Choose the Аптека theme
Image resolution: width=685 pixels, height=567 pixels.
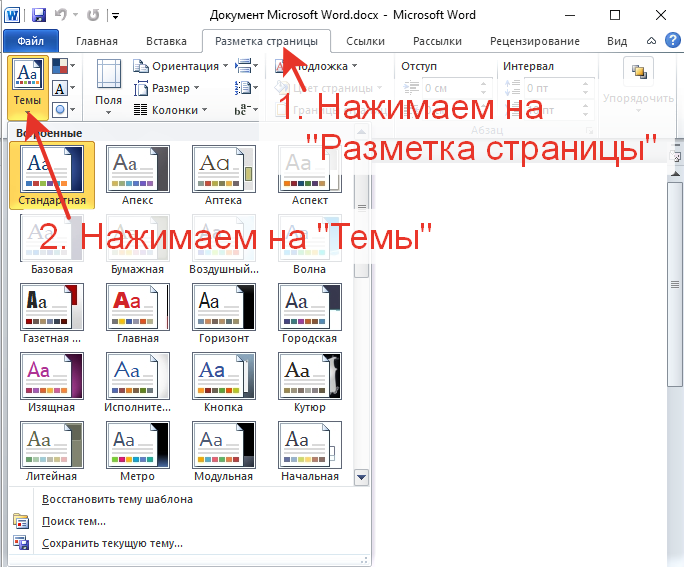pos(224,176)
